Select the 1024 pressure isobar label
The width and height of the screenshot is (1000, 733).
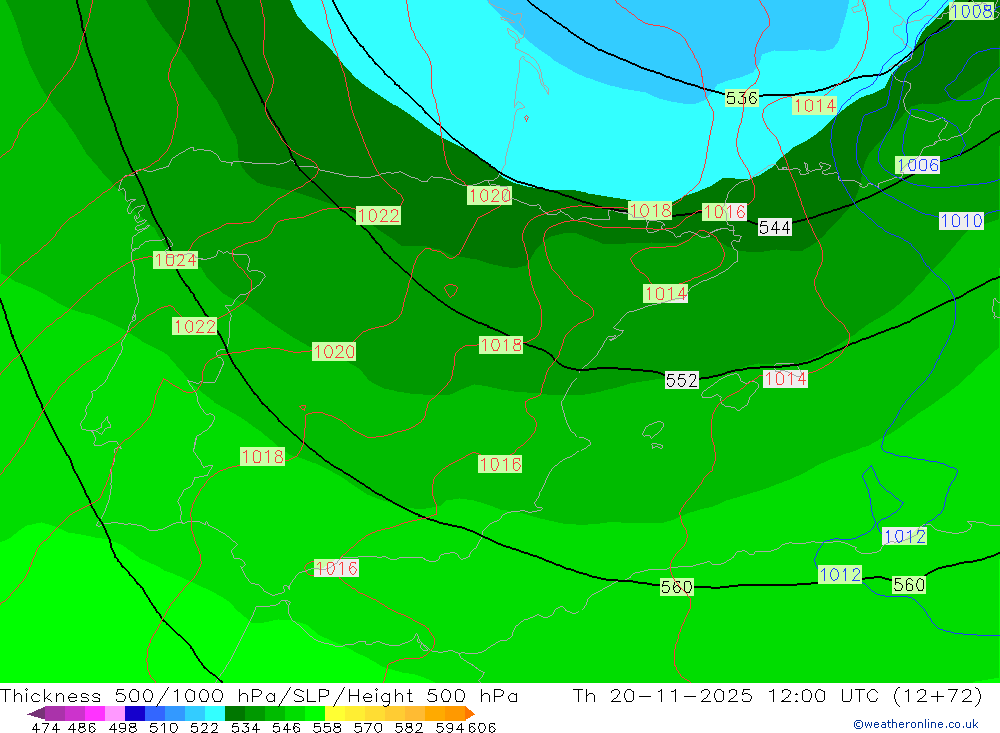[175, 260]
